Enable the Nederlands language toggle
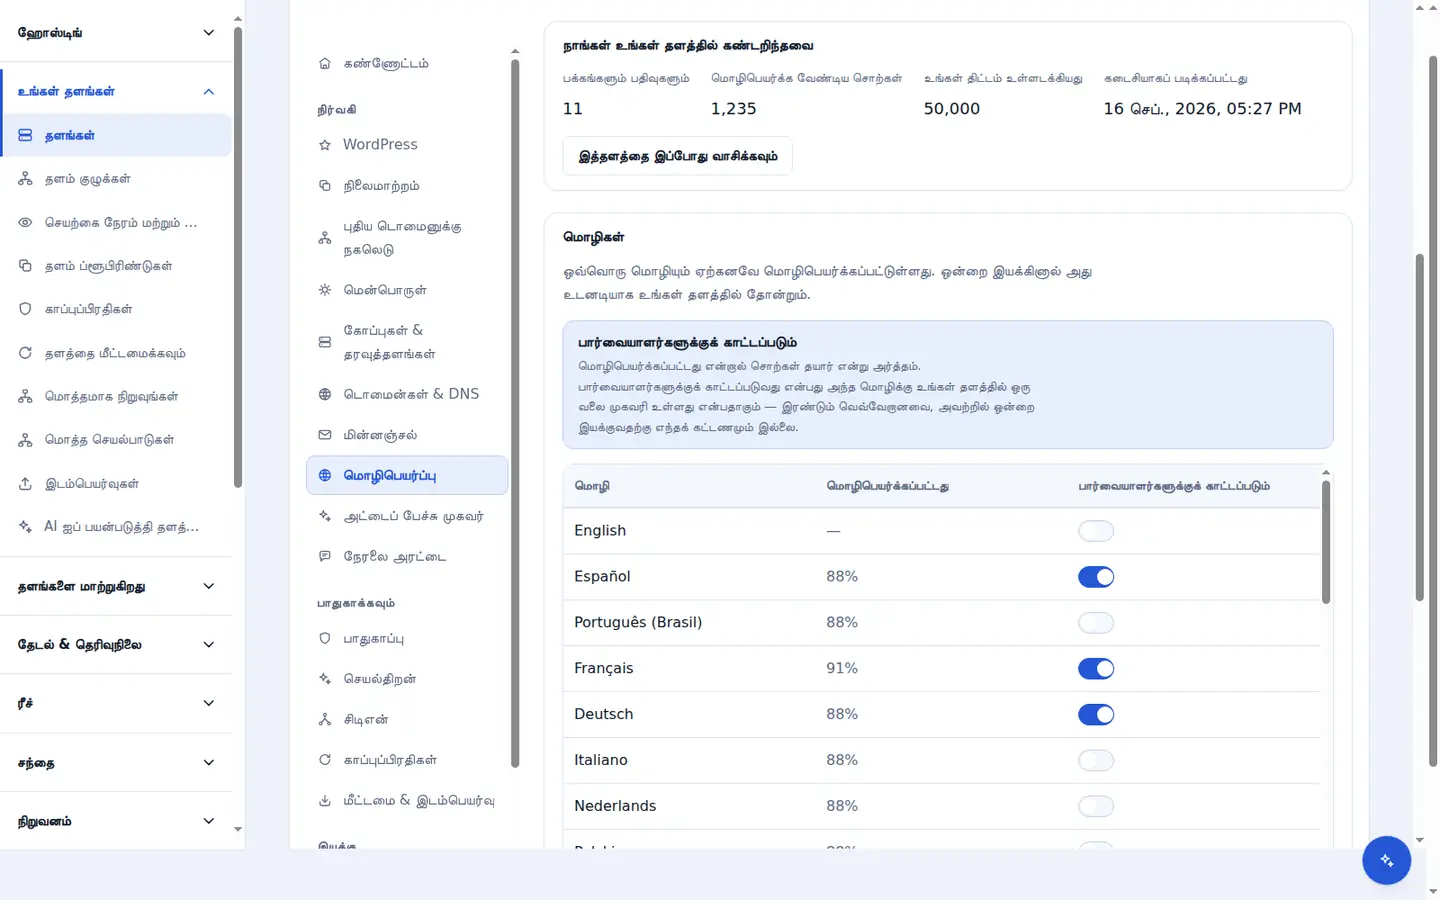Image resolution: width=1440 pixels, height=900 pixels. tap(1096, 807)
